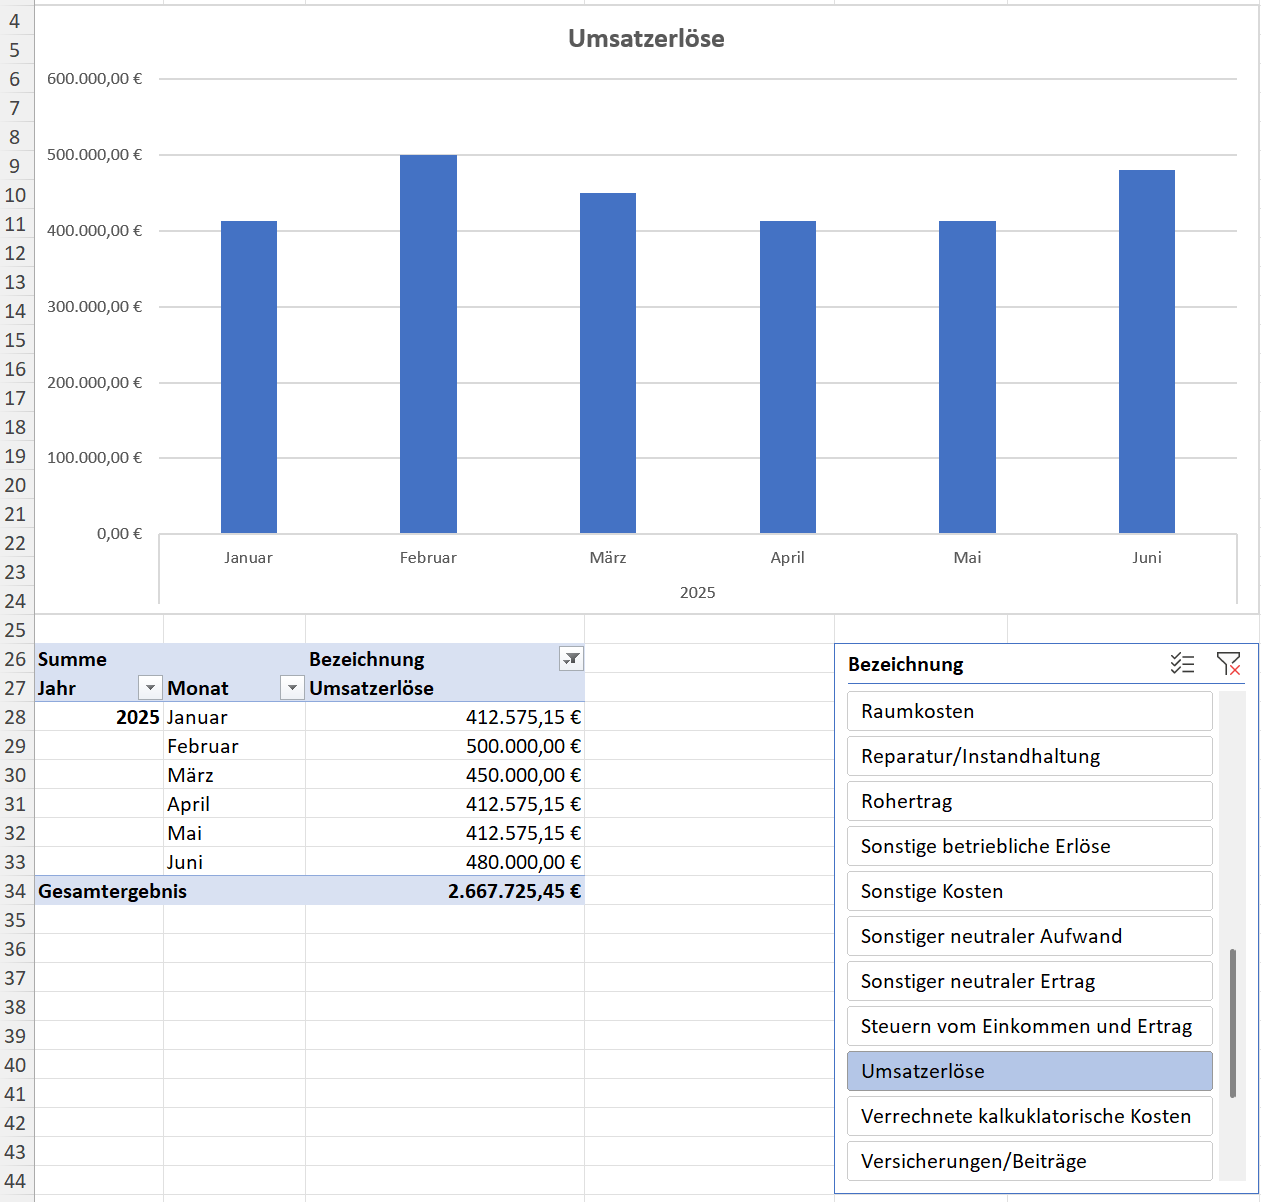The height and width of the screenshot is (1202, 1261).
Task: Toggle multi-select in Bezeichnung slicer
Action: [x=1182, y=664]
